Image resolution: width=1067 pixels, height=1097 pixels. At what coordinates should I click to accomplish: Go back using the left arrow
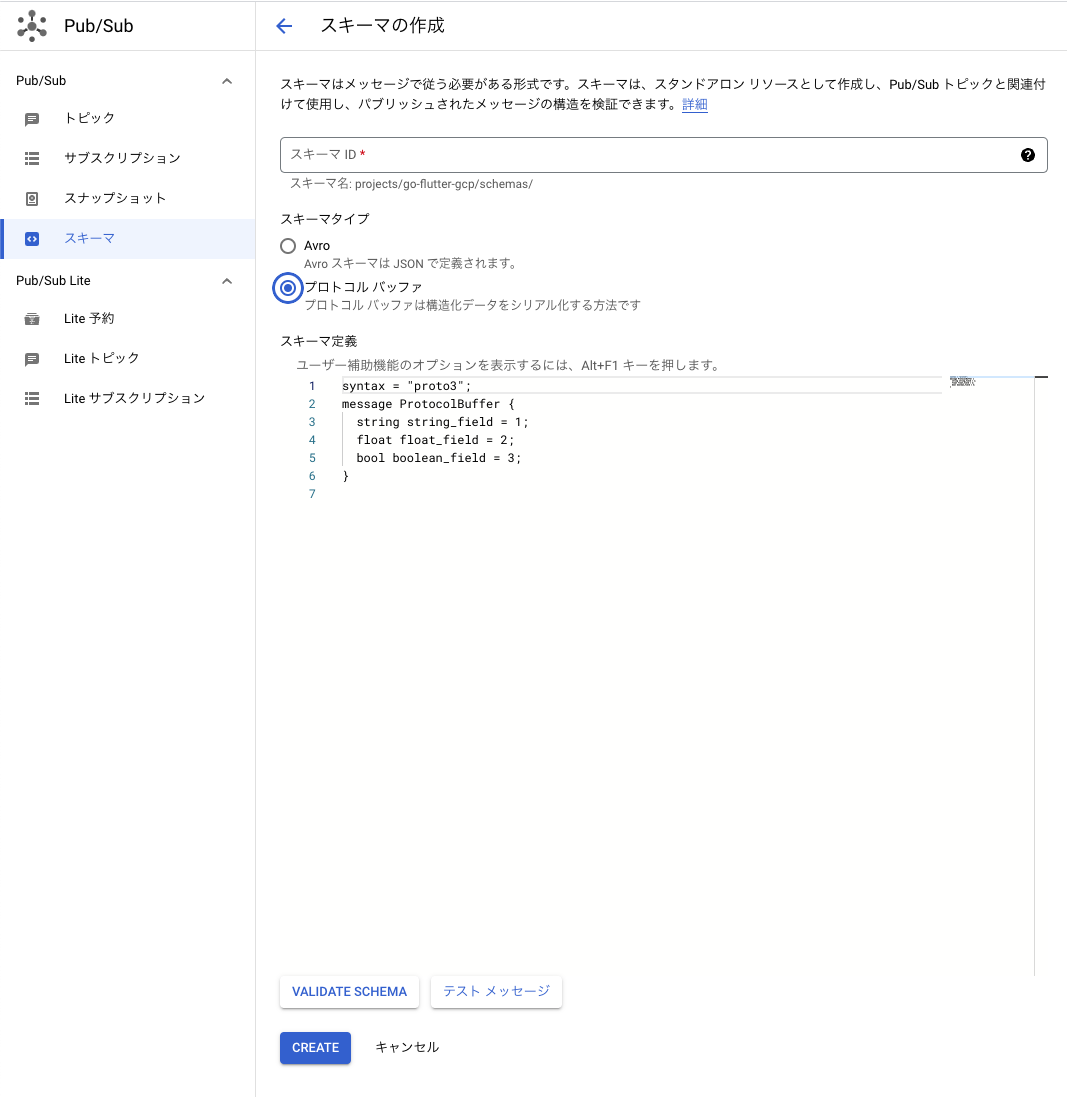(284, 26)
